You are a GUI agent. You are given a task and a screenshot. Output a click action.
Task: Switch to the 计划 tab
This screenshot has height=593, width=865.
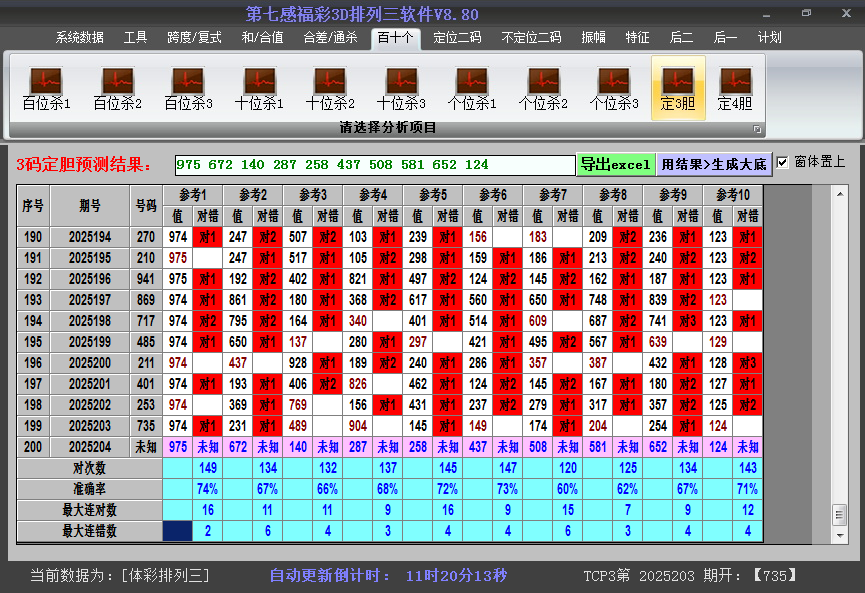[769, 38]
